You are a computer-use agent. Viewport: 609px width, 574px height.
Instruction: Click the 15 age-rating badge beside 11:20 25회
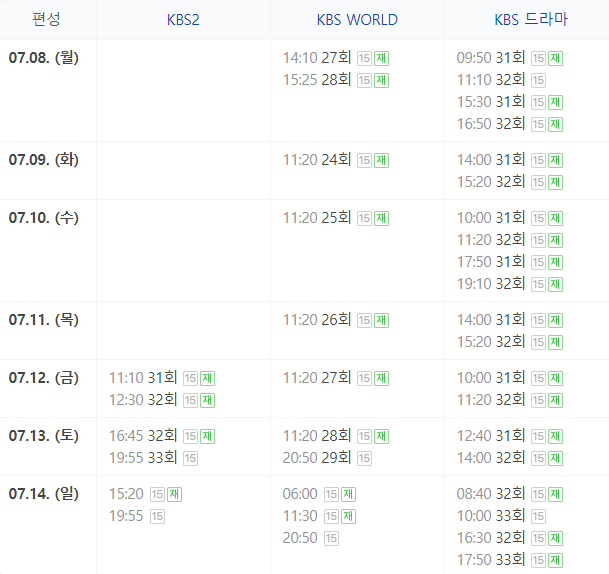coord(364,219)
